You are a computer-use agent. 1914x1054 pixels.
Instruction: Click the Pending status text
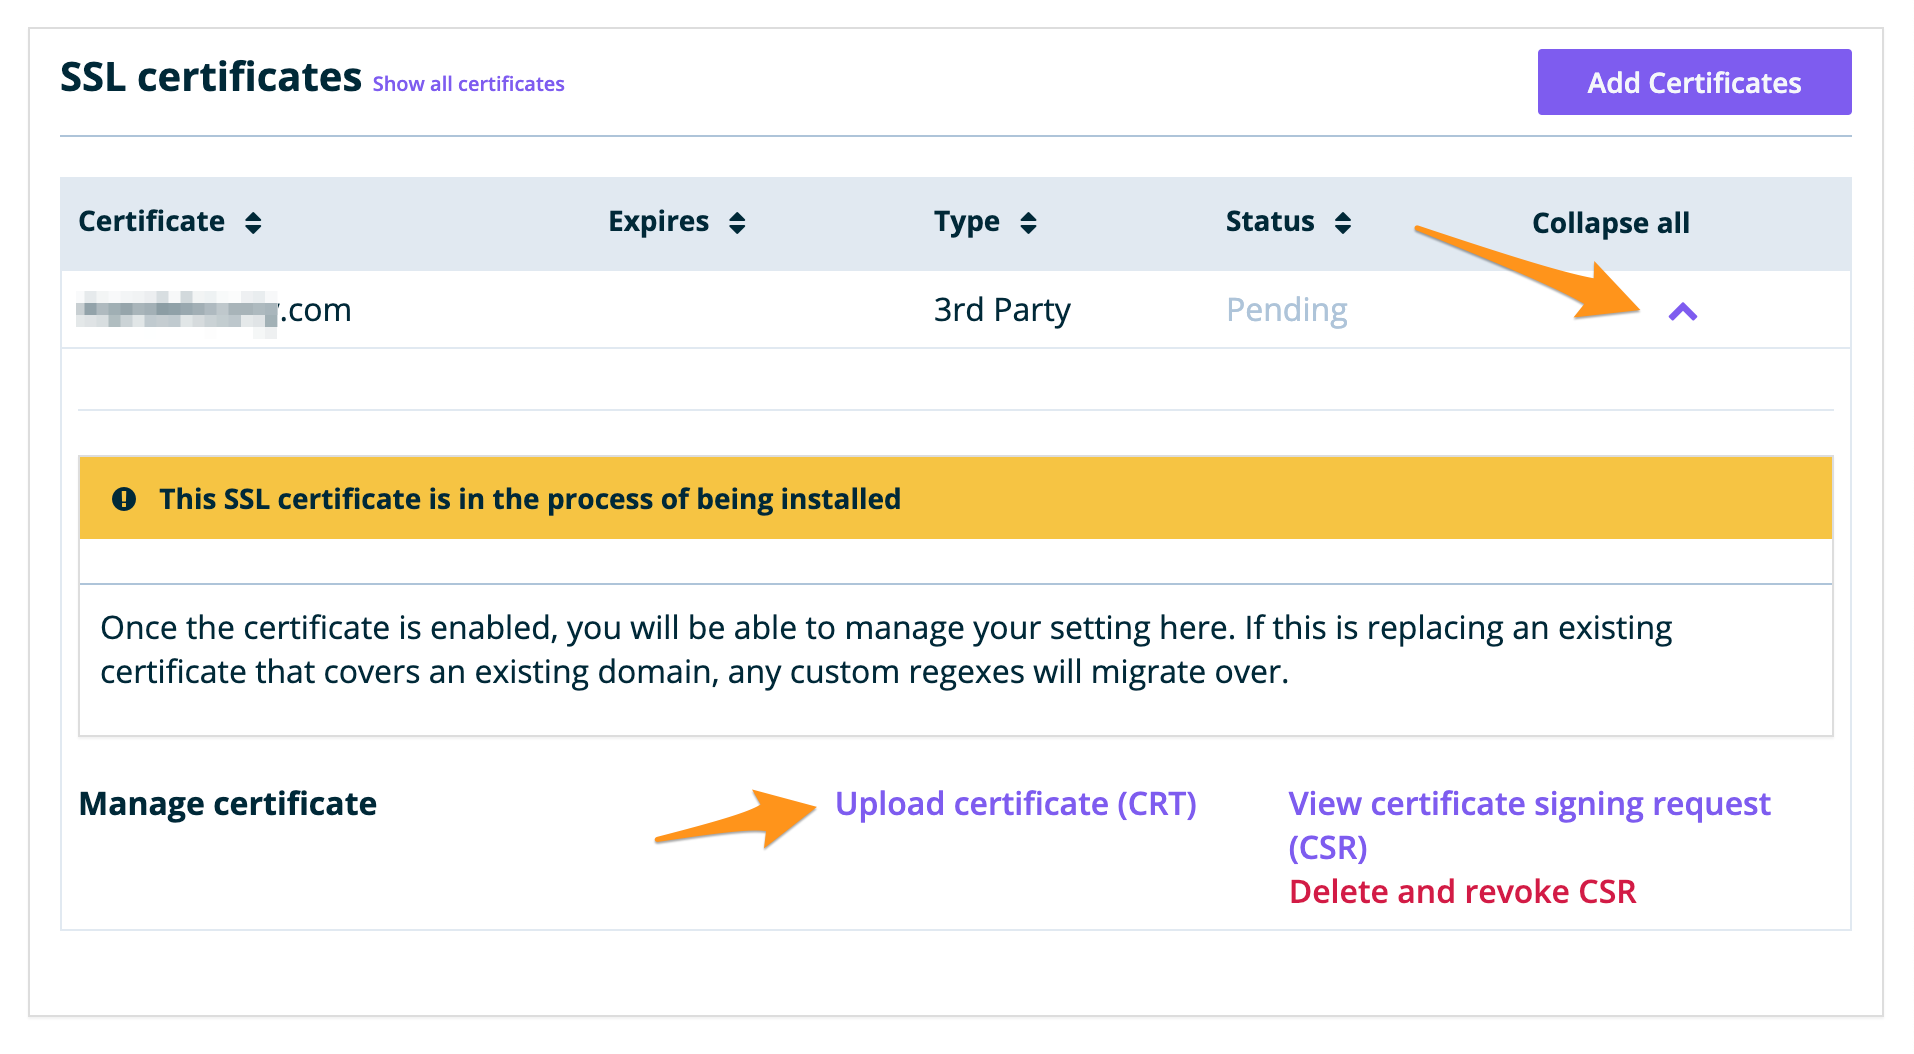pos(1286,310)
